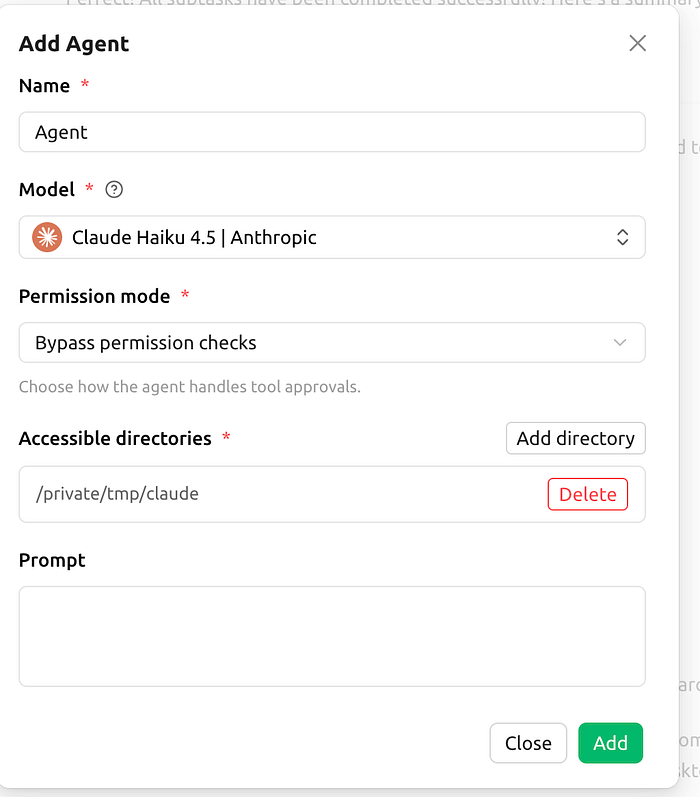Close the Add Agent dialog with the X icon
The image size is (700, 797).
(x=637, y=43)
